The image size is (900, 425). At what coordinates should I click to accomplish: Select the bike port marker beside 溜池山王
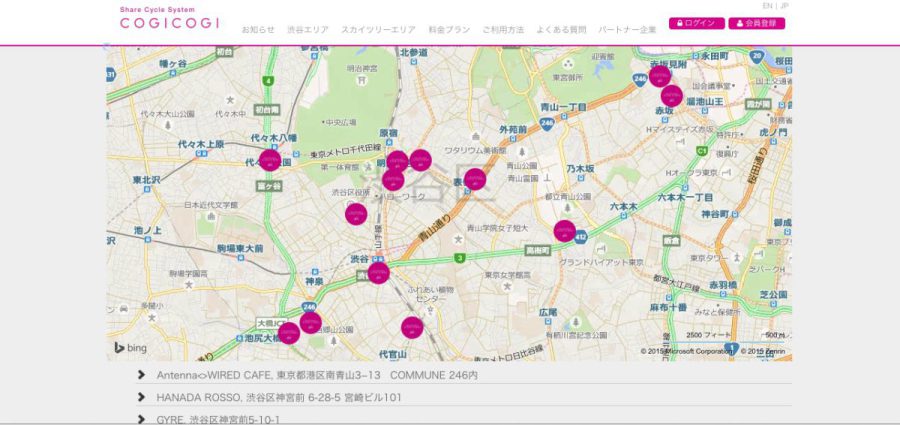672,96
